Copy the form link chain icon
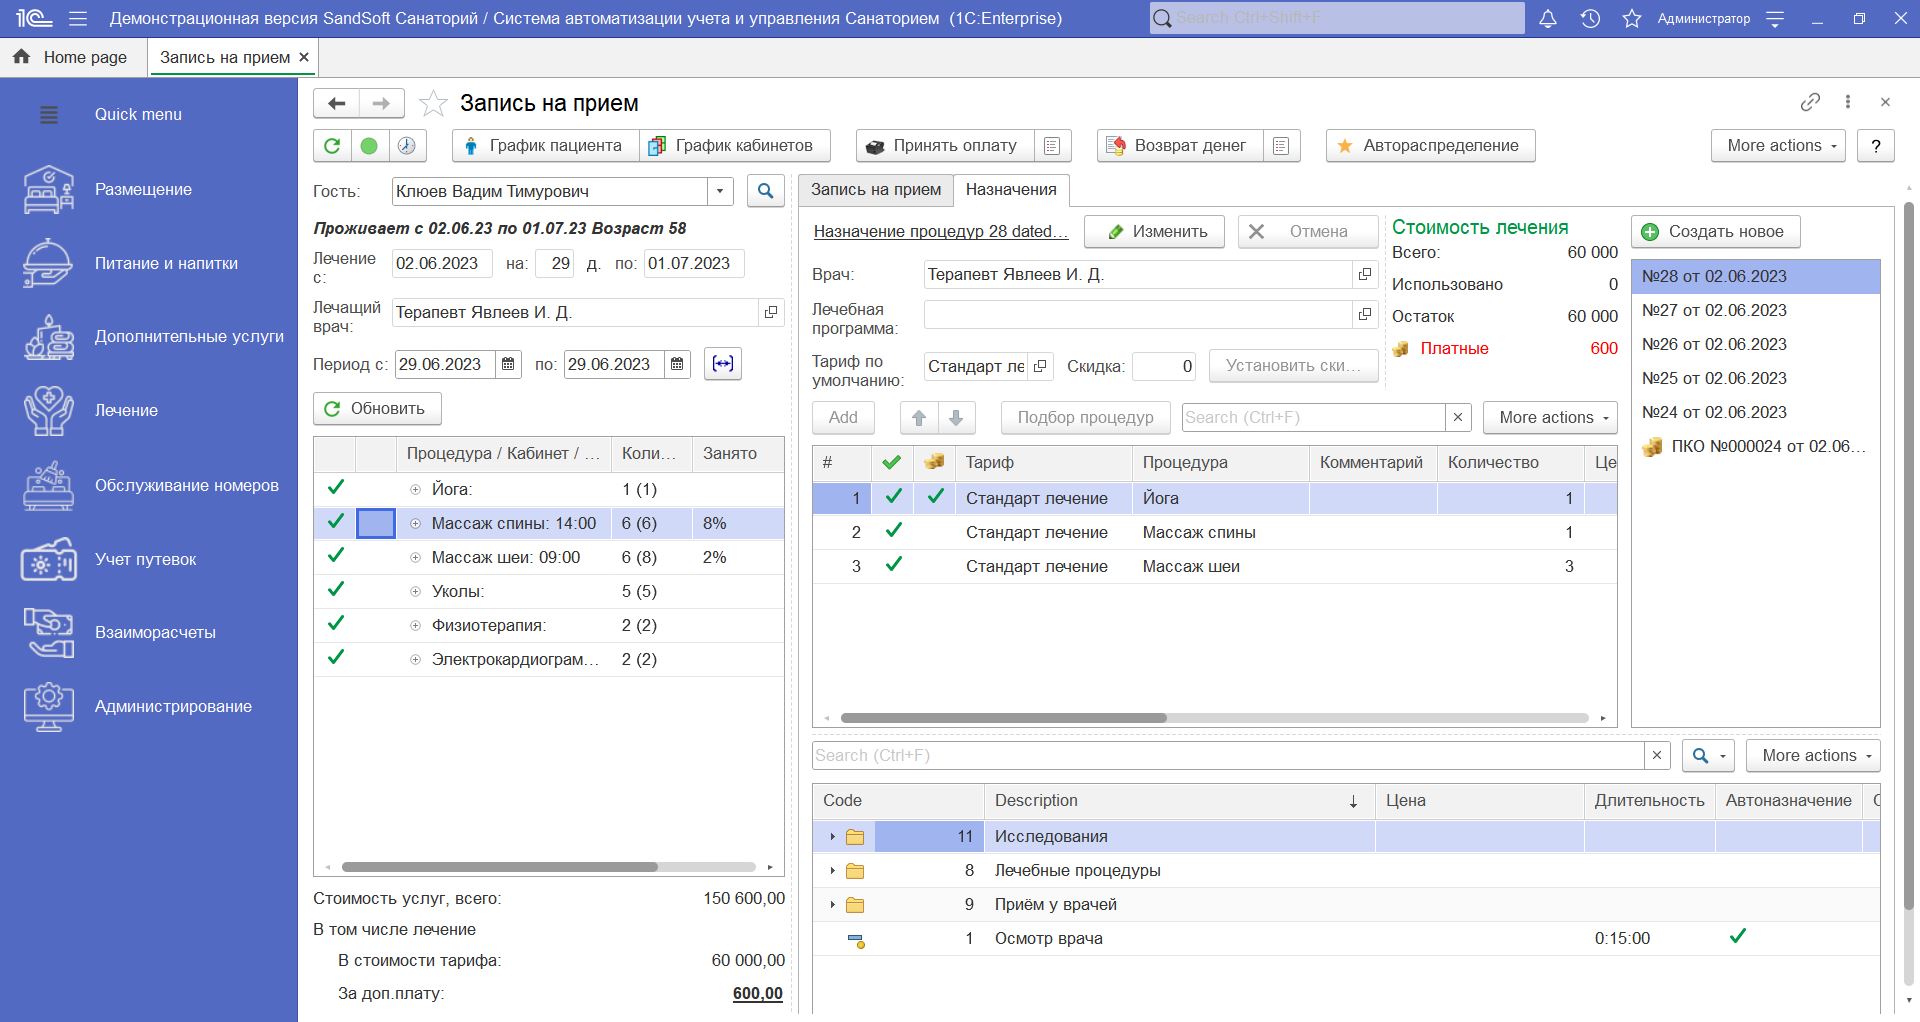The height and width of the screenshot is (1022, 1920). click(x=1810, y=102)
